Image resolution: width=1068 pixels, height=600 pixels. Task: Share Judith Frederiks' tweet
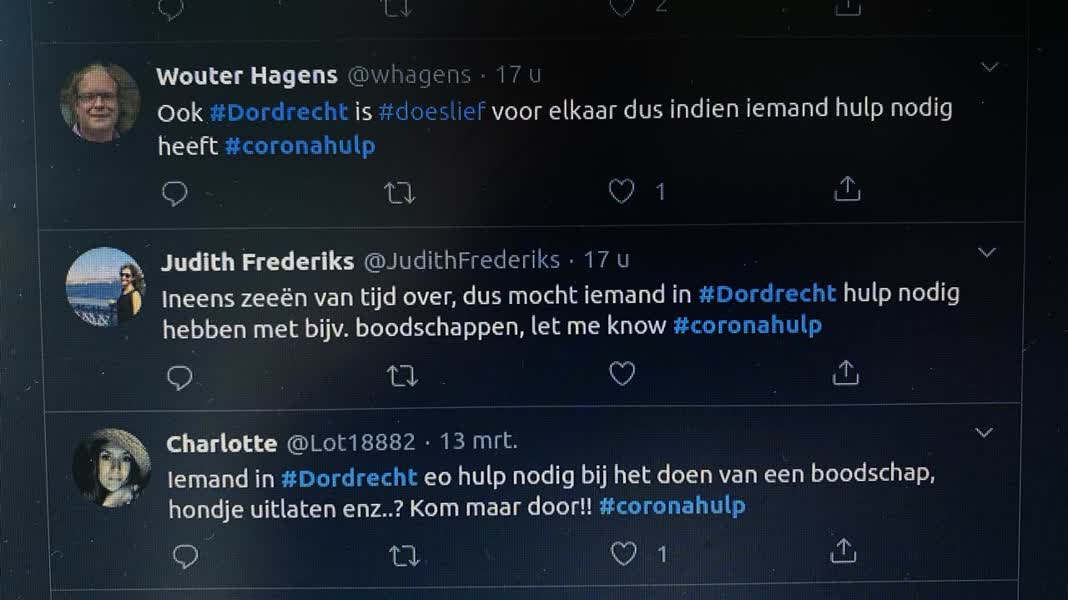(x=846, y=373)
